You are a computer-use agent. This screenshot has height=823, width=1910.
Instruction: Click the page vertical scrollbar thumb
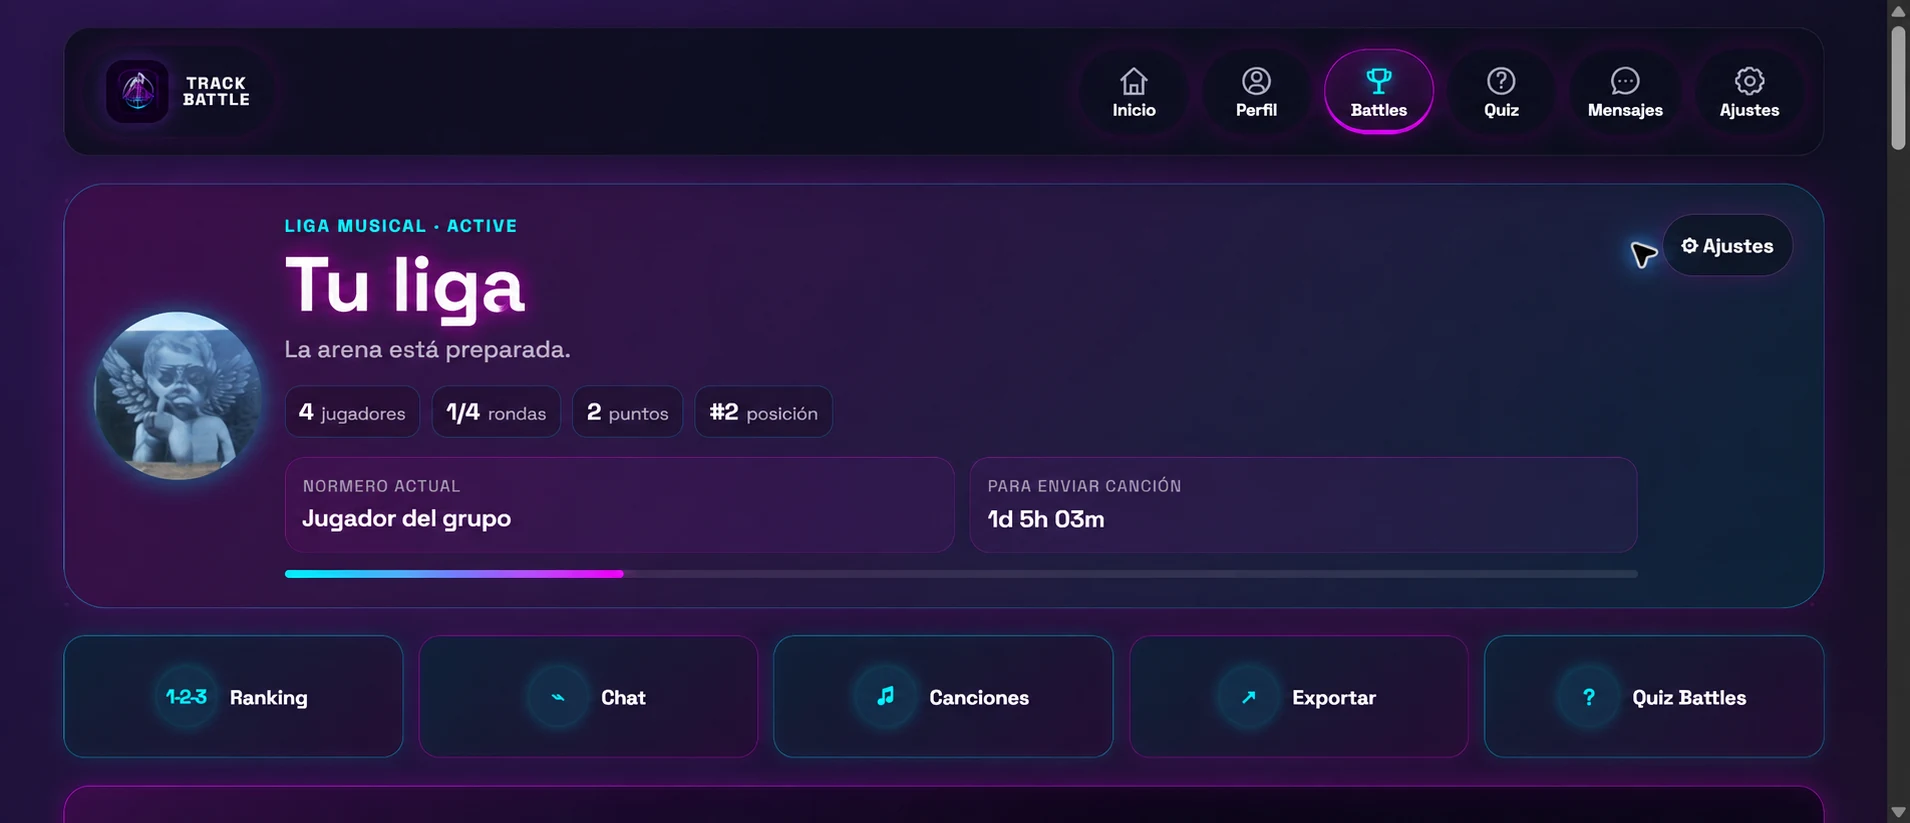point(1898,88)
